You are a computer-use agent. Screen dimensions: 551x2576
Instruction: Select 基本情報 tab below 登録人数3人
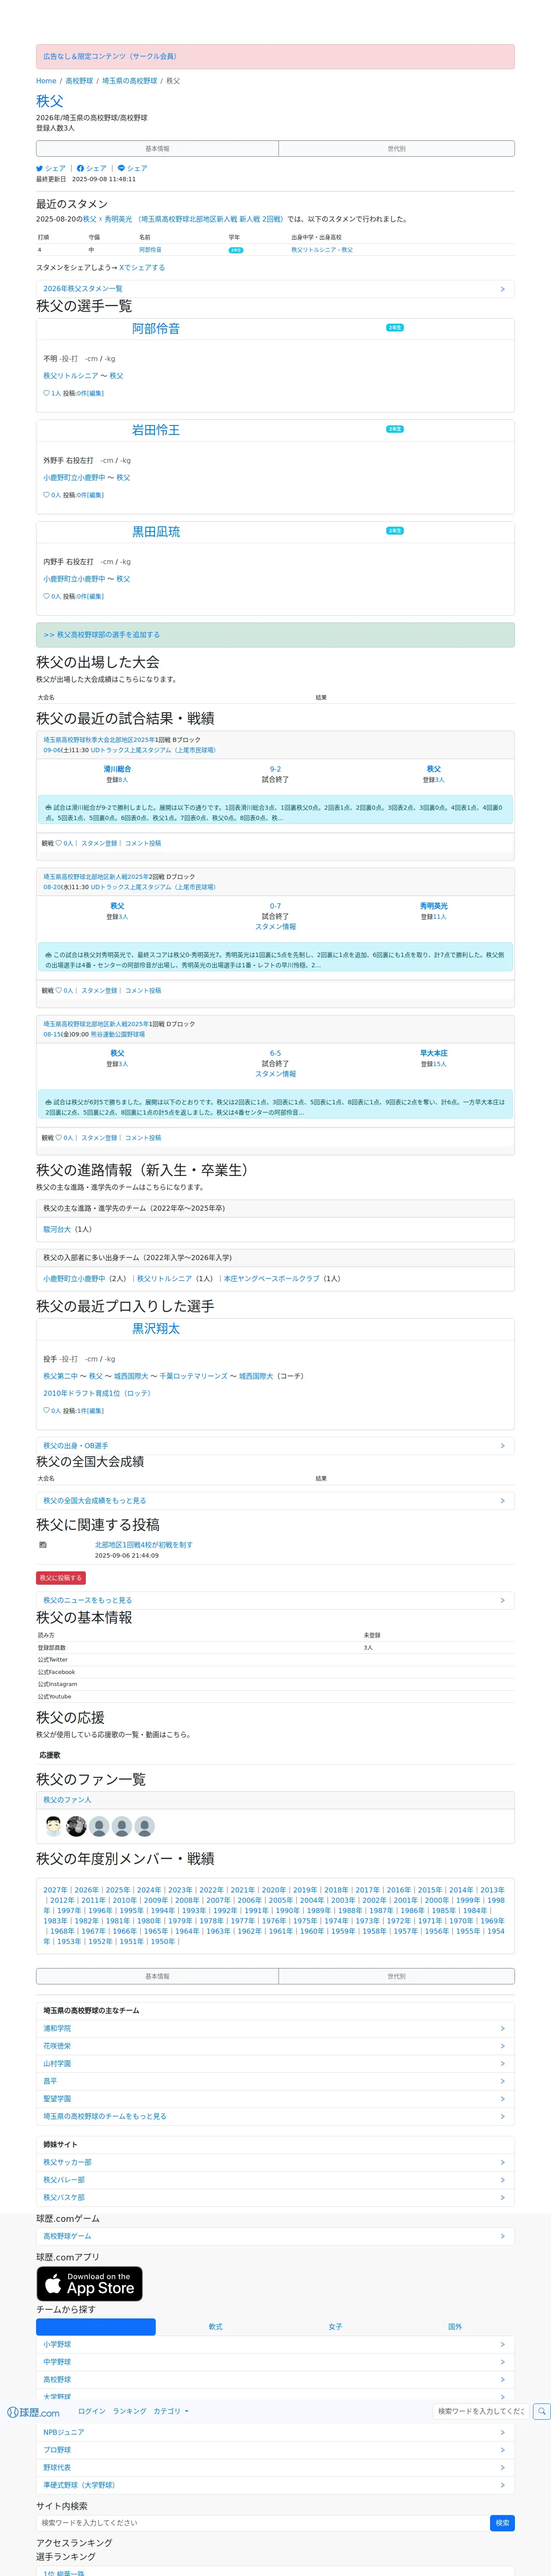point(157,149)
